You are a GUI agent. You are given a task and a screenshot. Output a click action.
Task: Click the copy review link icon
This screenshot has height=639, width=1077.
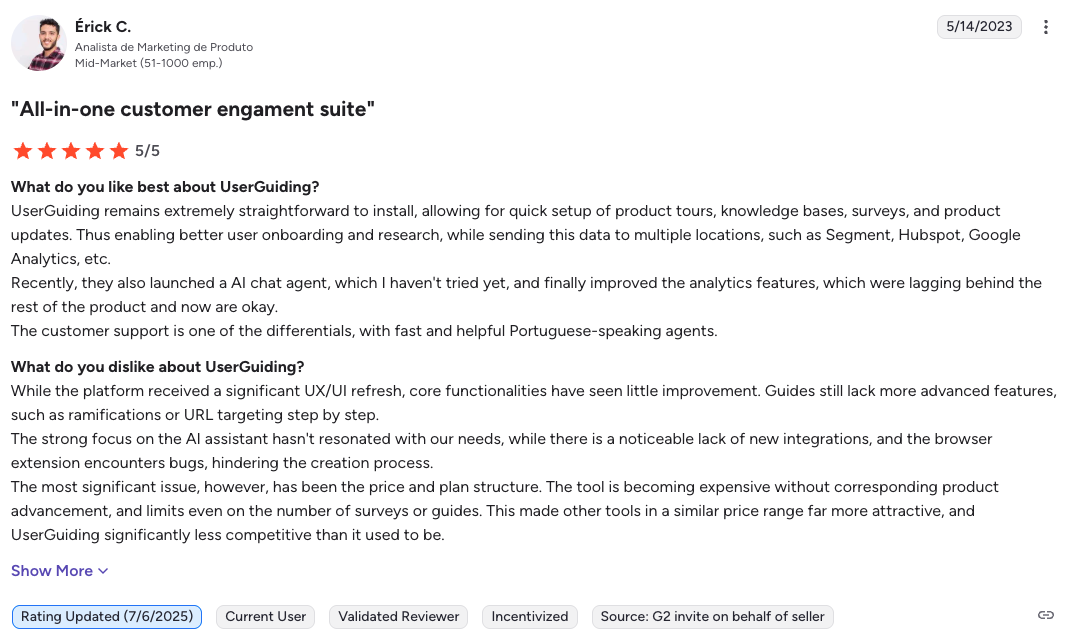coord(1046,615)
